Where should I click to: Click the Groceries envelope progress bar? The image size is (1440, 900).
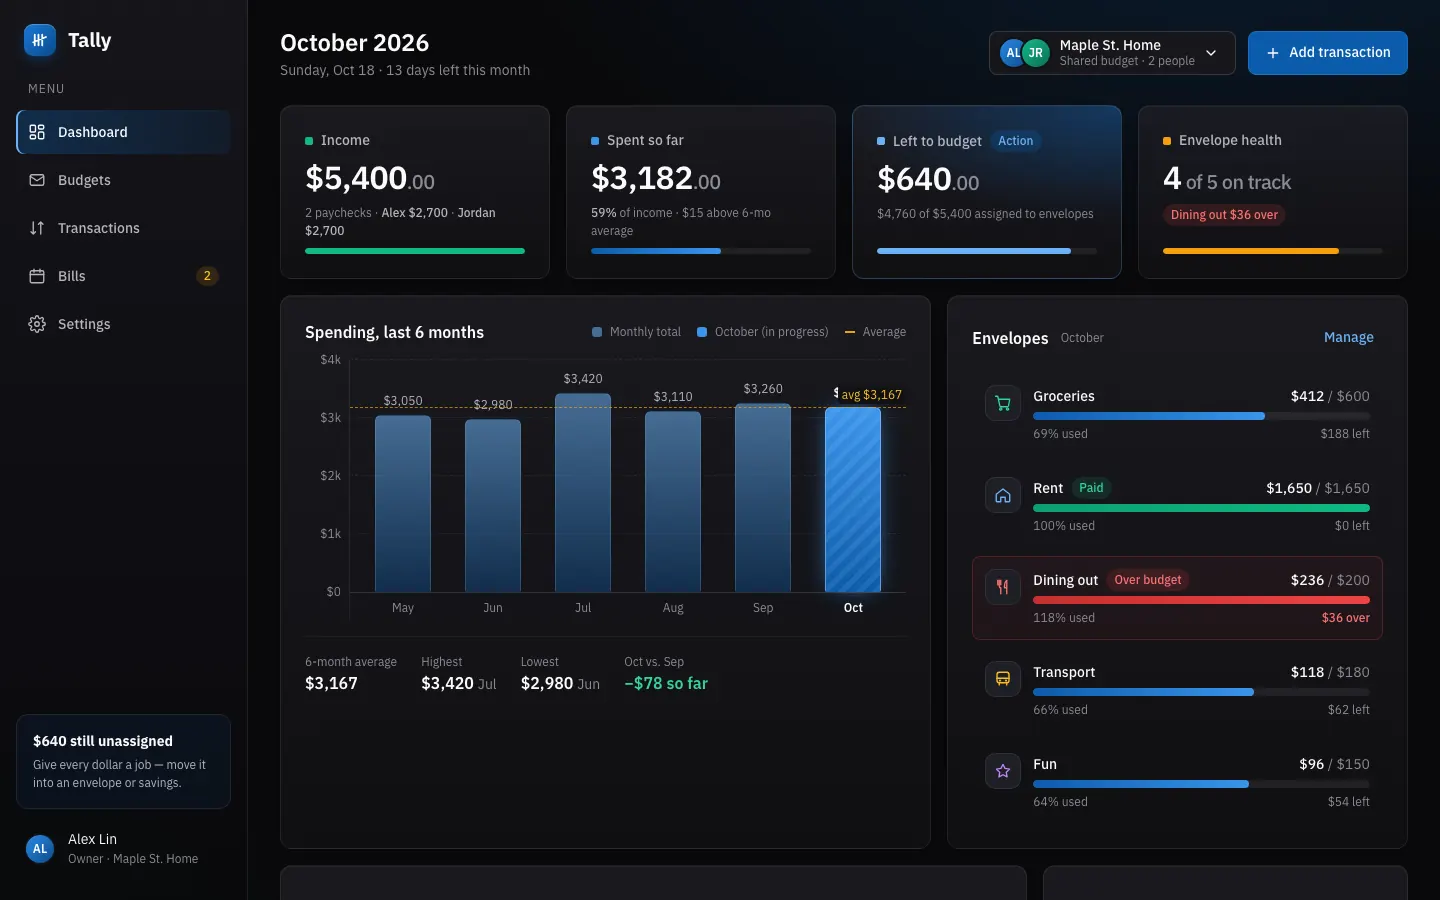[1201, 416]
